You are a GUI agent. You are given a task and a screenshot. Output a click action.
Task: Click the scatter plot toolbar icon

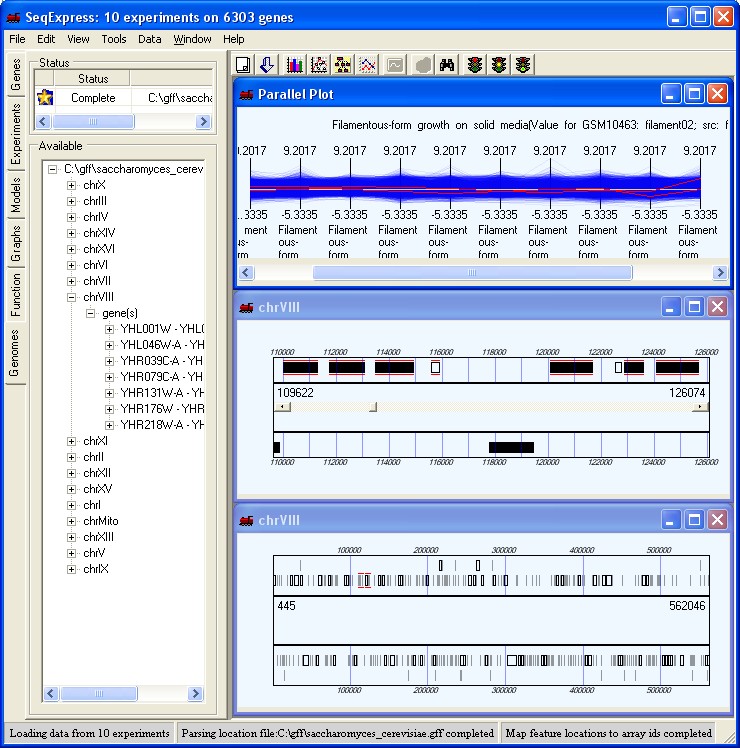[x=320, y=65]
